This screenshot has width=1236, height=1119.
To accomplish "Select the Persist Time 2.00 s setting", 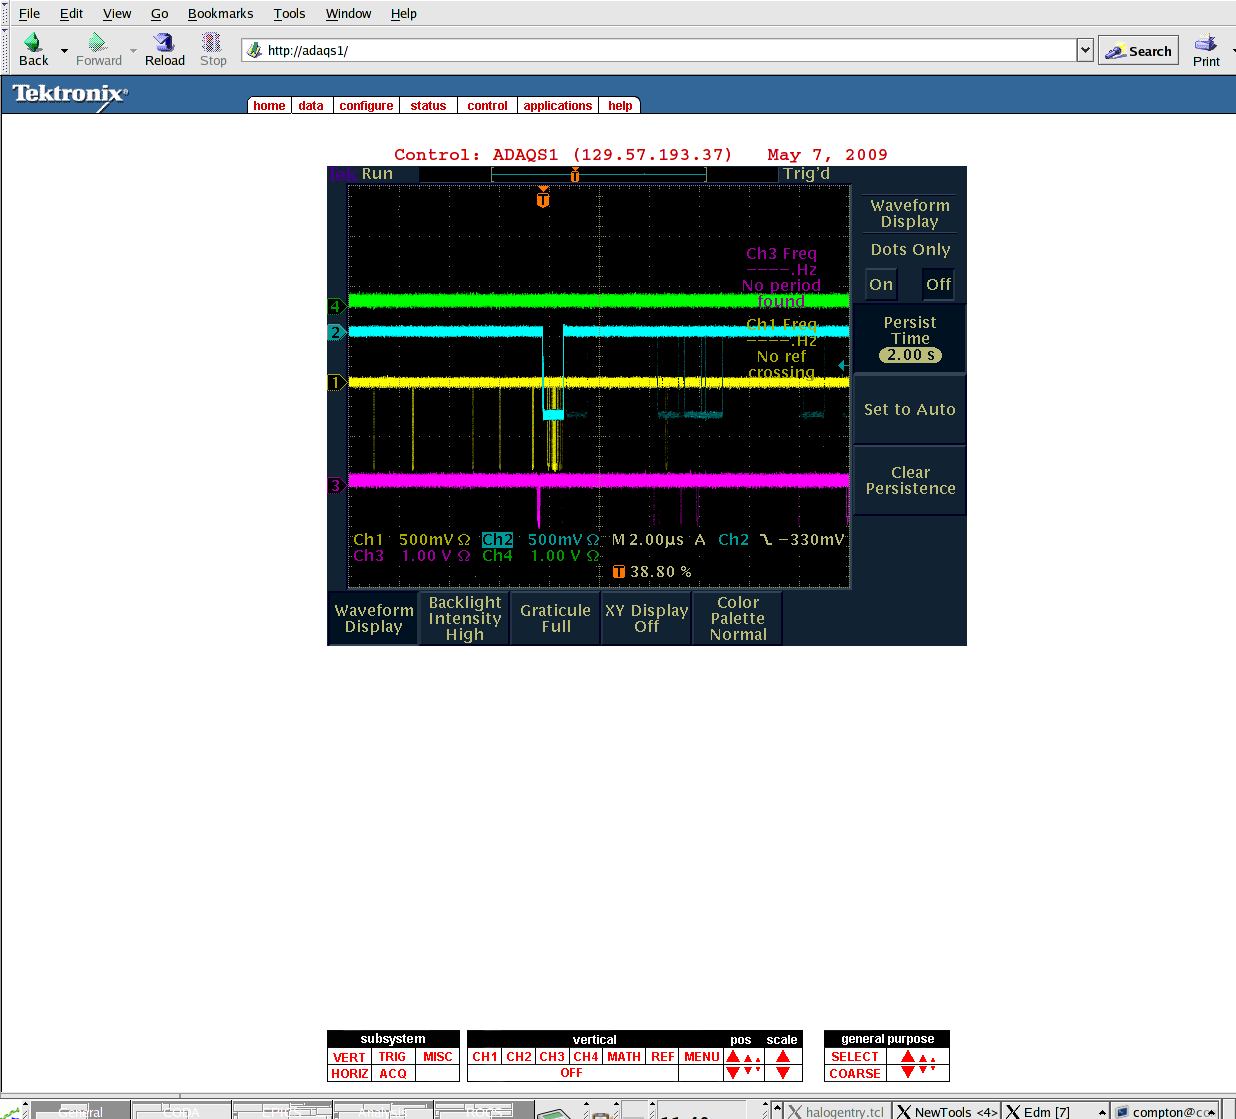I will (910, 339).
